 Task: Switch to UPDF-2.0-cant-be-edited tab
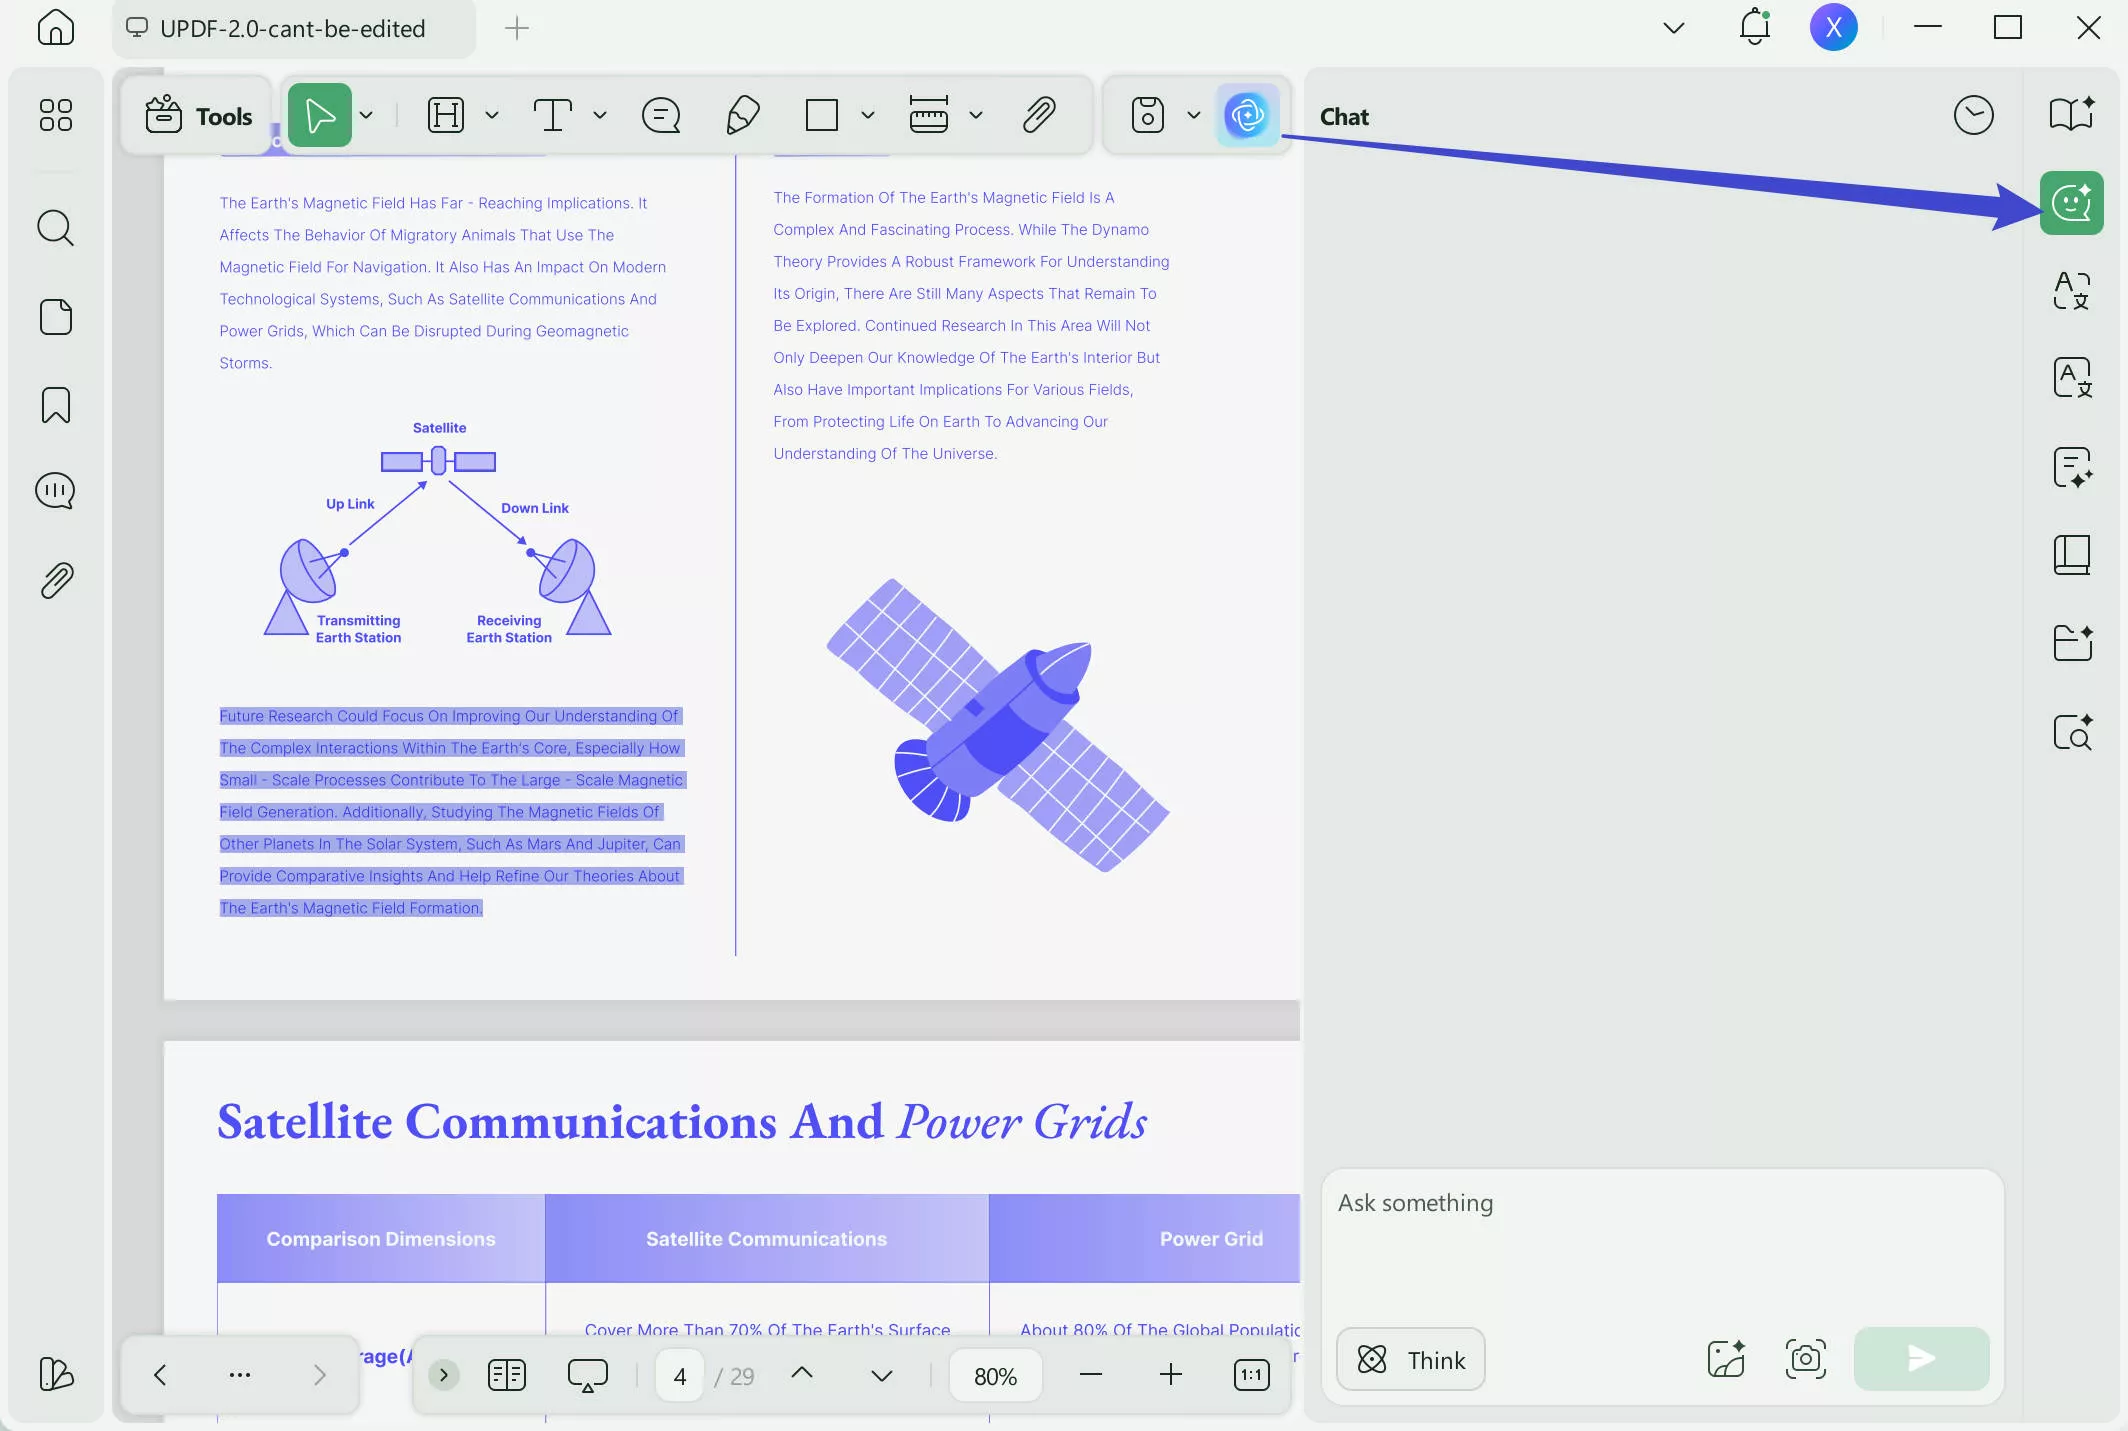pyautogui.click(x=292, y=28)
